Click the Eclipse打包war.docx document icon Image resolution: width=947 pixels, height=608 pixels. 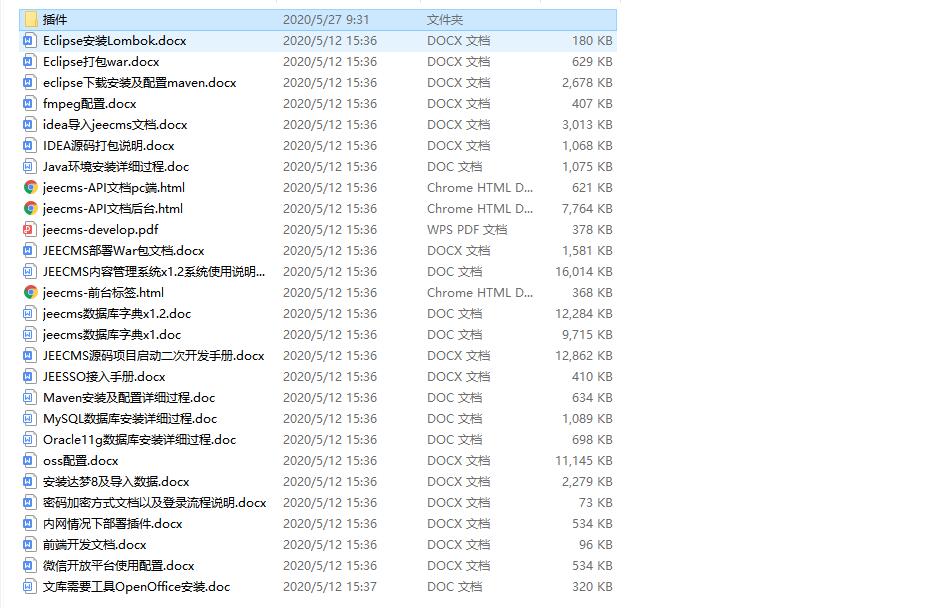pos(29,62)
